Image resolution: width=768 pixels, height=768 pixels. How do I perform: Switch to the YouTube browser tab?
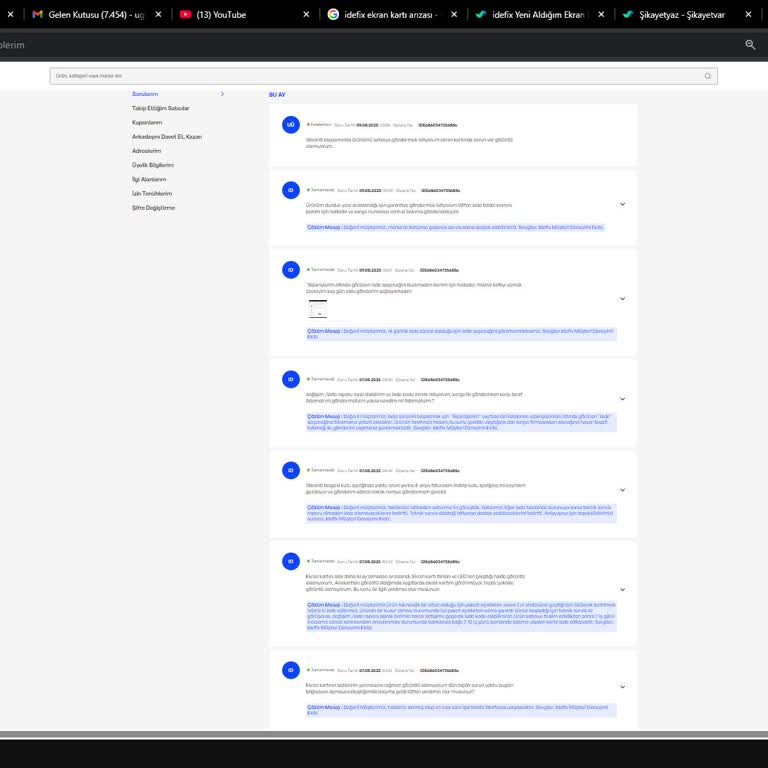pyautogui.click(x=226, y=14)
